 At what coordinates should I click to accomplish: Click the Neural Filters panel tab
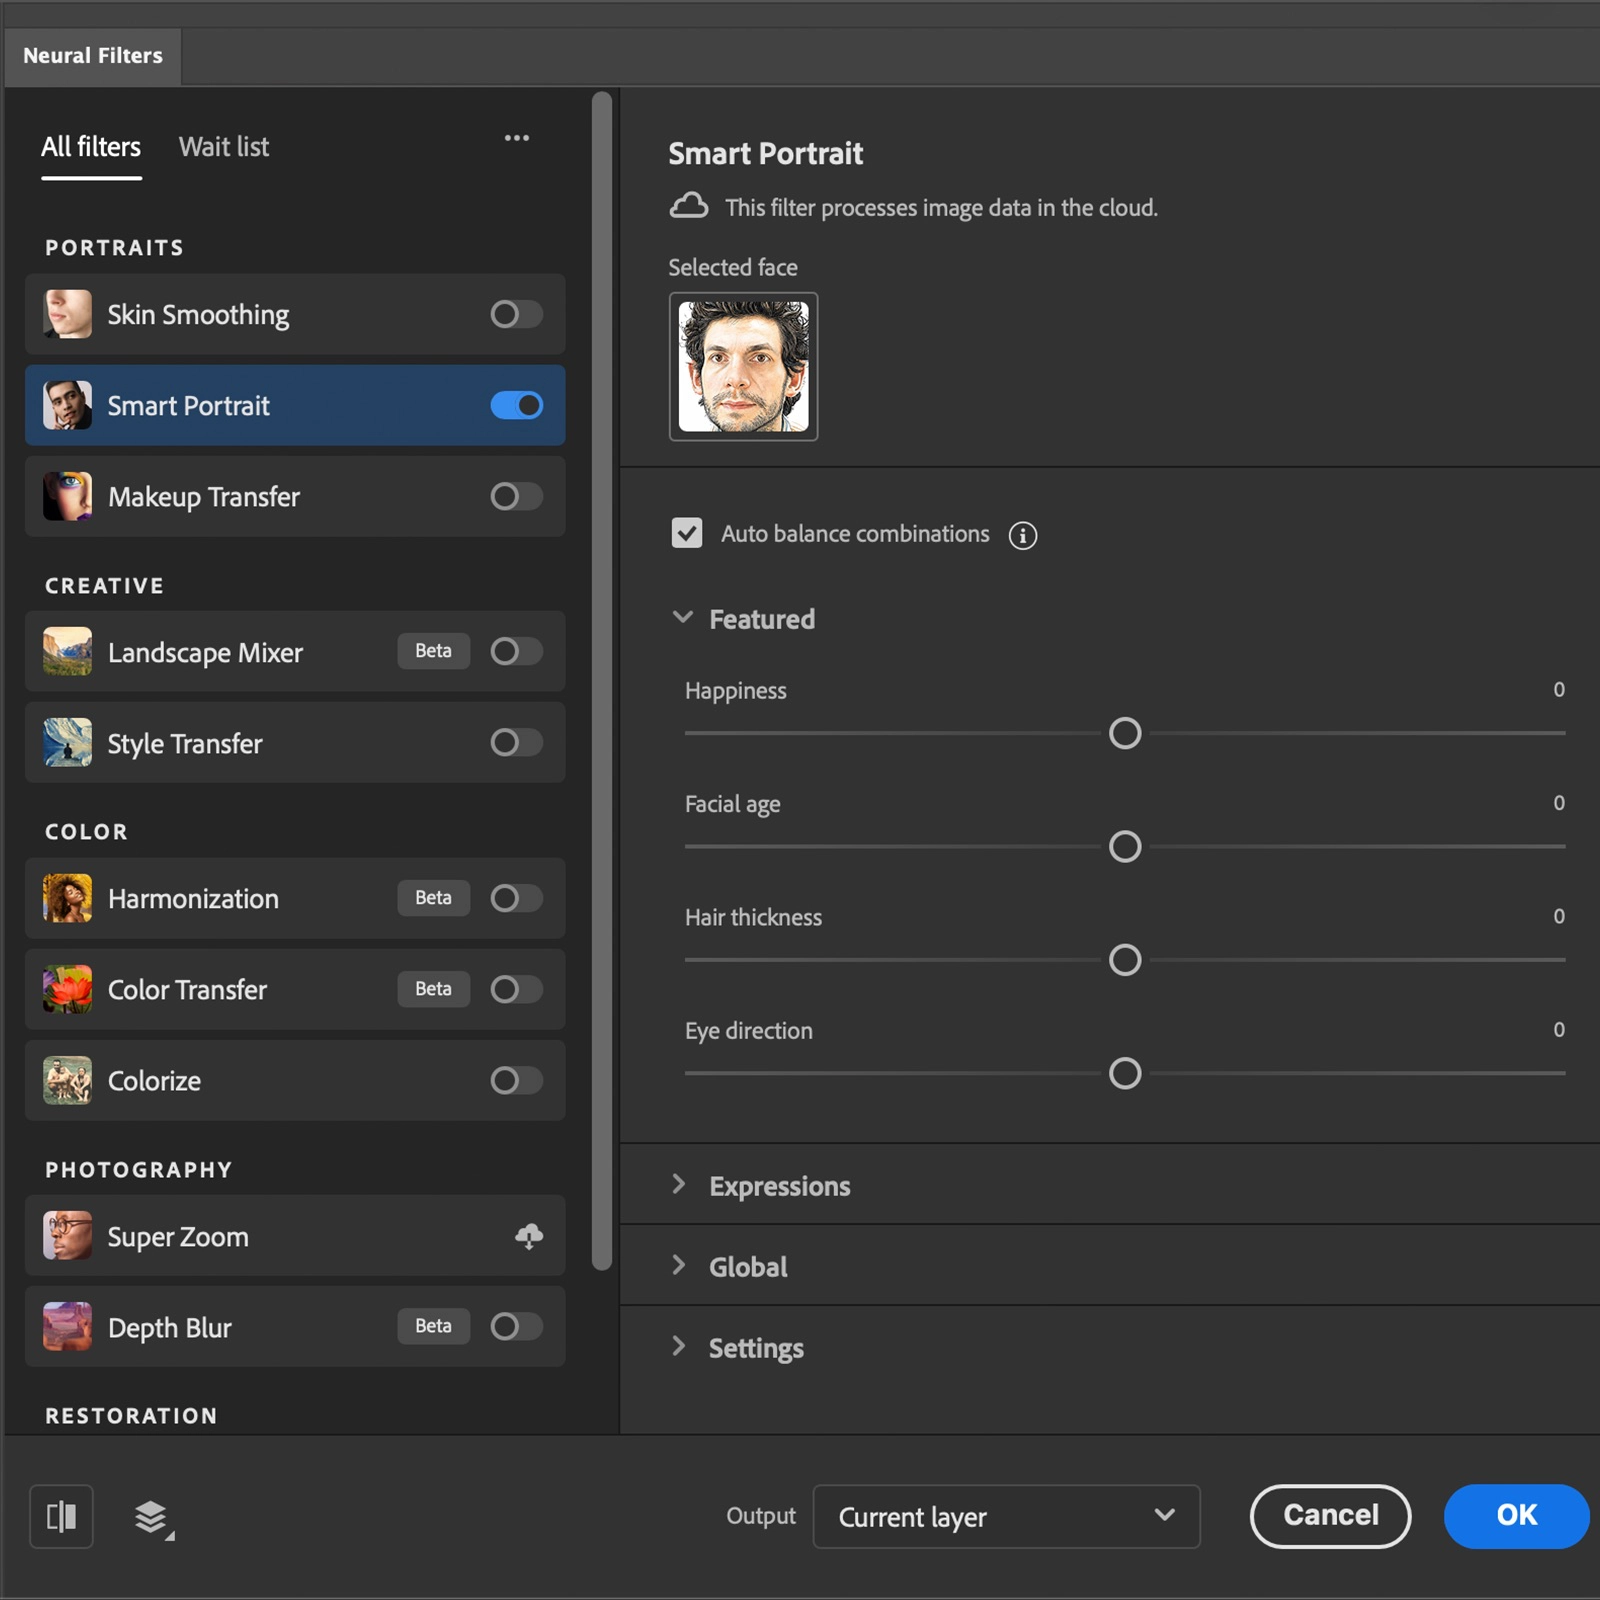[92, 56]
